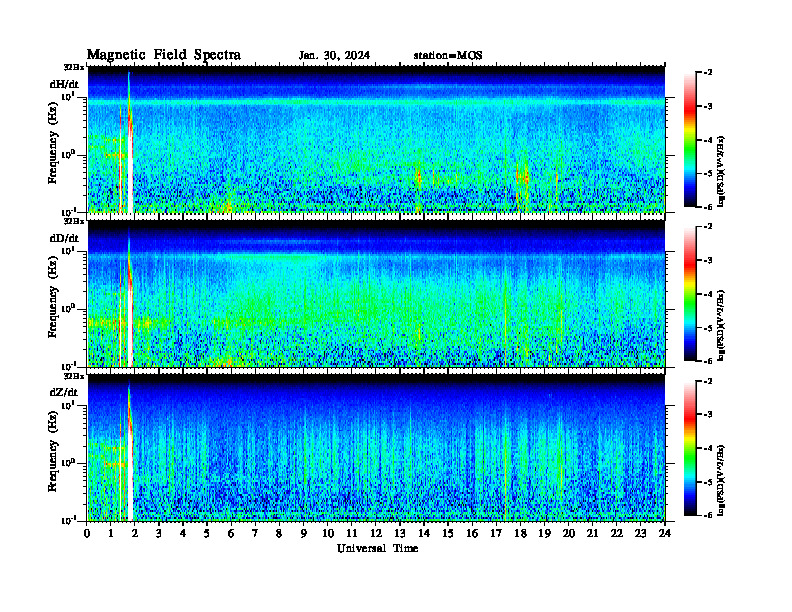Viewport: 792px width, 612px height.
Task: Click hour label "6" on Universal Time axis
Action: 231,534
